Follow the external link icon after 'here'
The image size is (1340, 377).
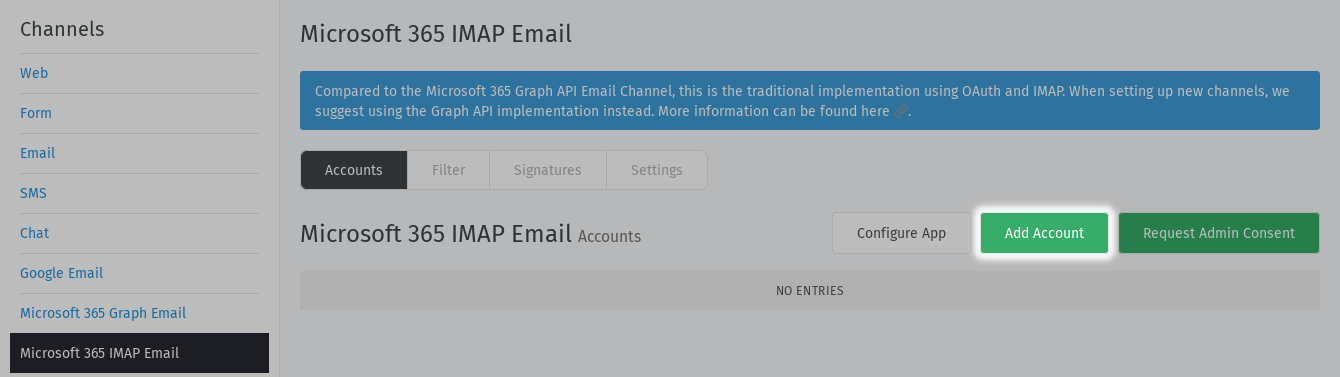901,112
